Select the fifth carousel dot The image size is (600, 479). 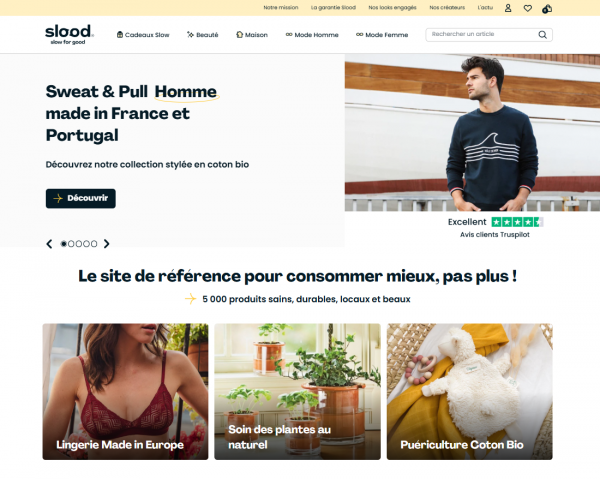coord(94,244)
